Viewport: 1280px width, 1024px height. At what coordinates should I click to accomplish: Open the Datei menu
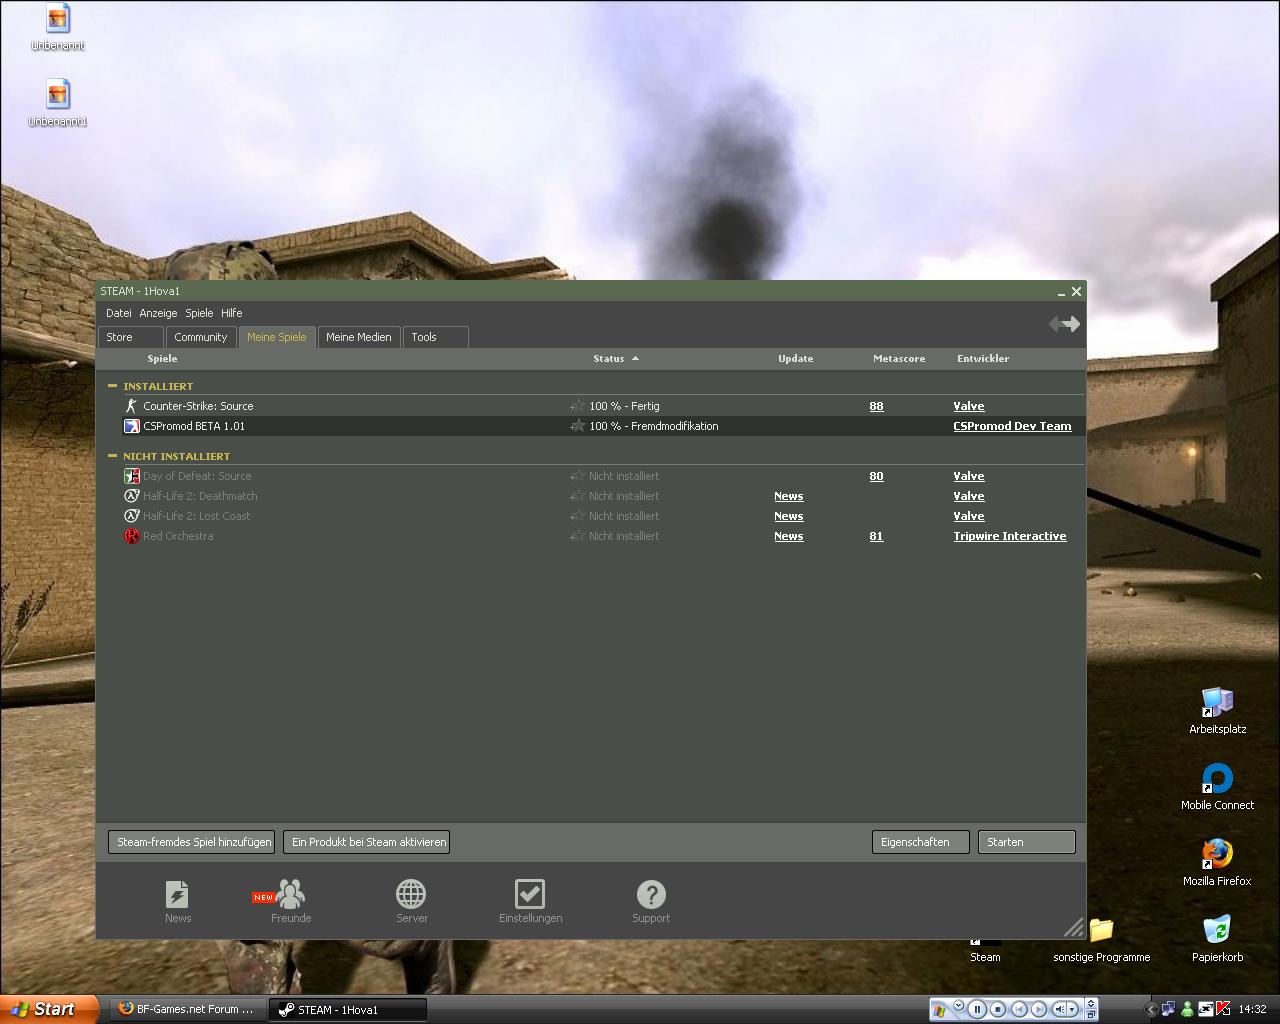118,313
